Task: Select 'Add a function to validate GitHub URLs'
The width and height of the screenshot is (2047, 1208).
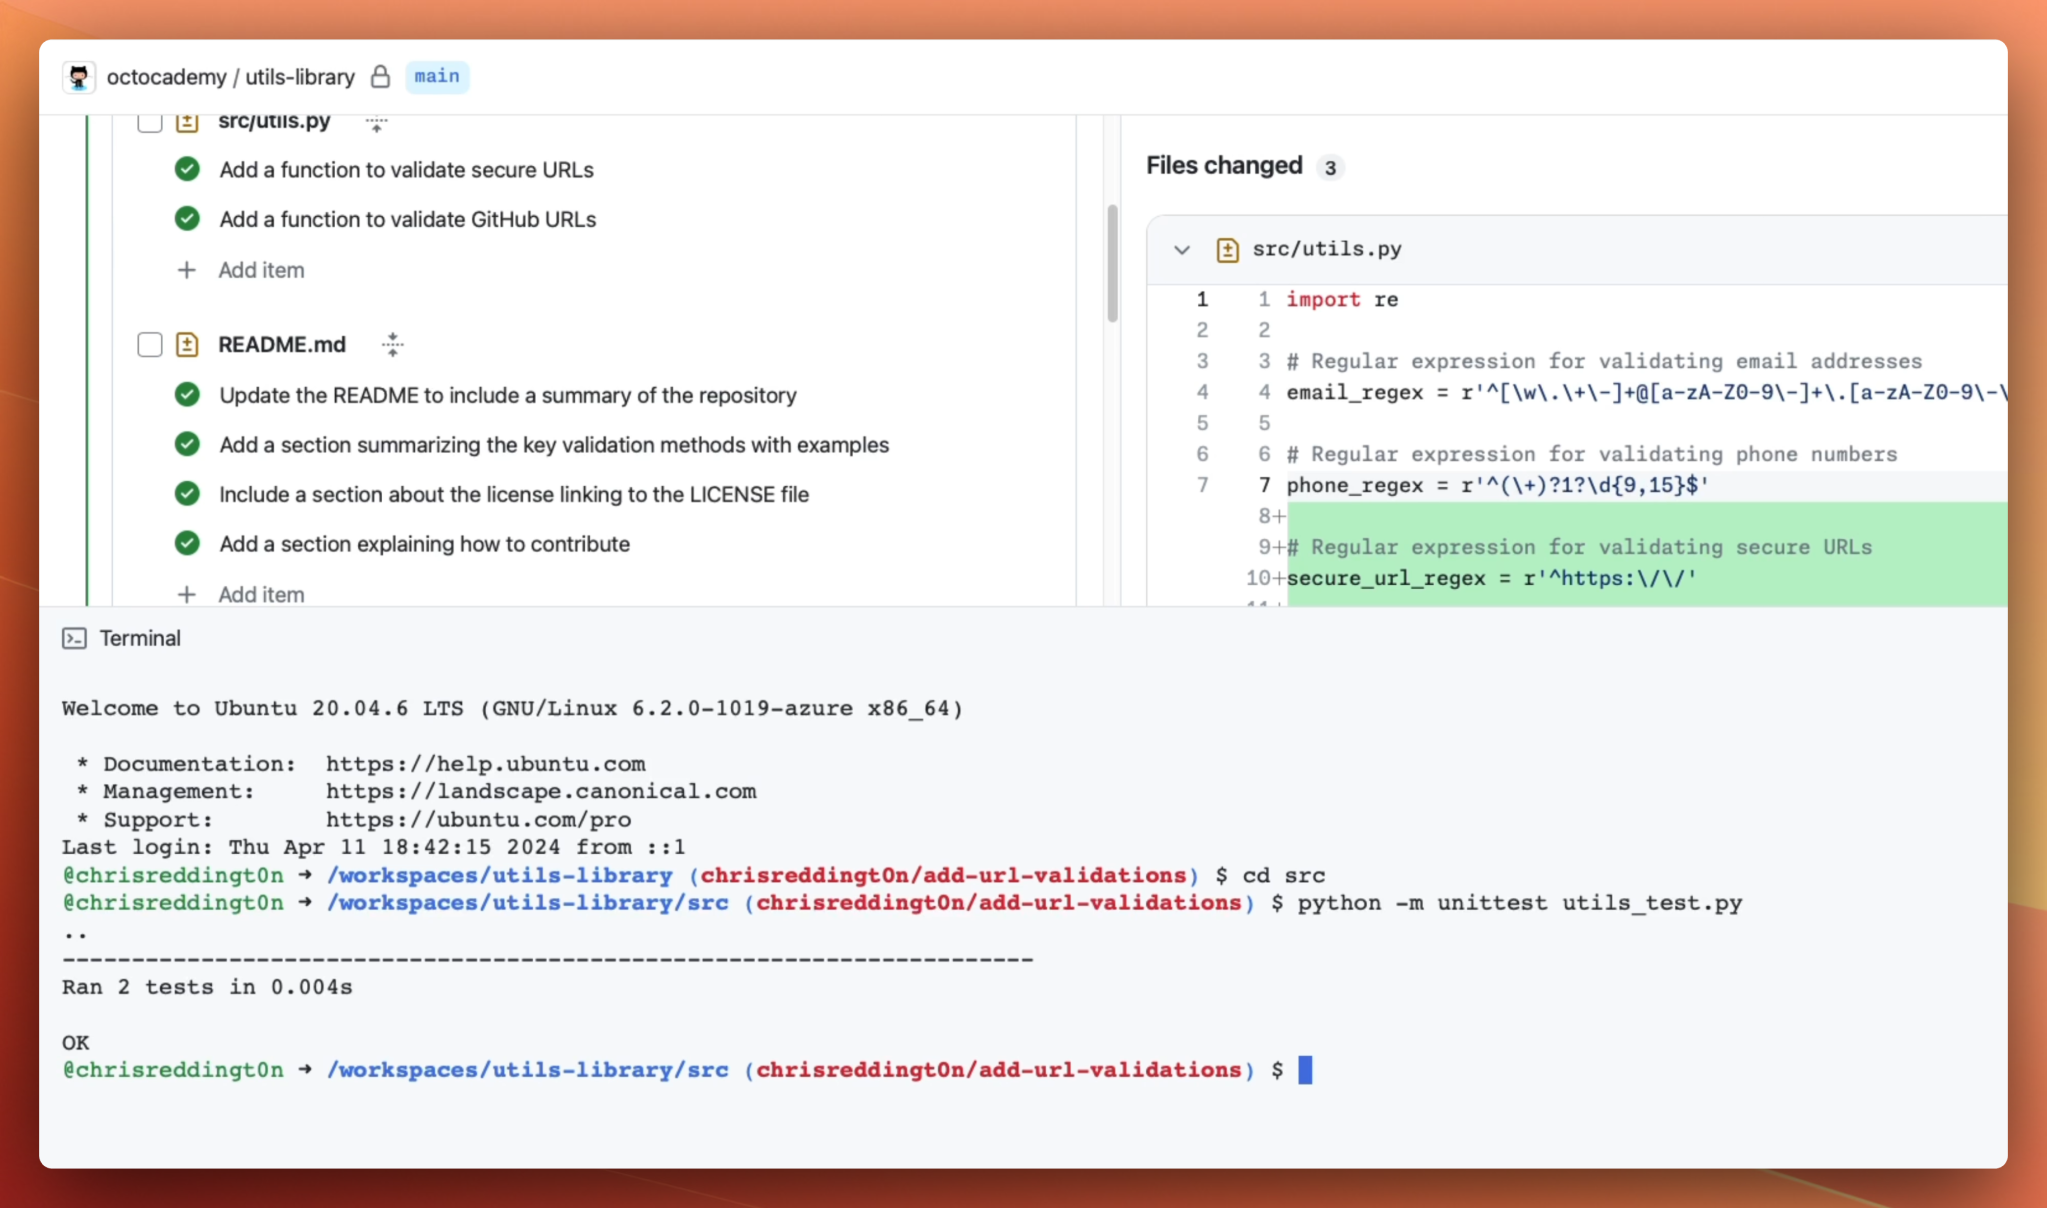Action: coord(407,219)
